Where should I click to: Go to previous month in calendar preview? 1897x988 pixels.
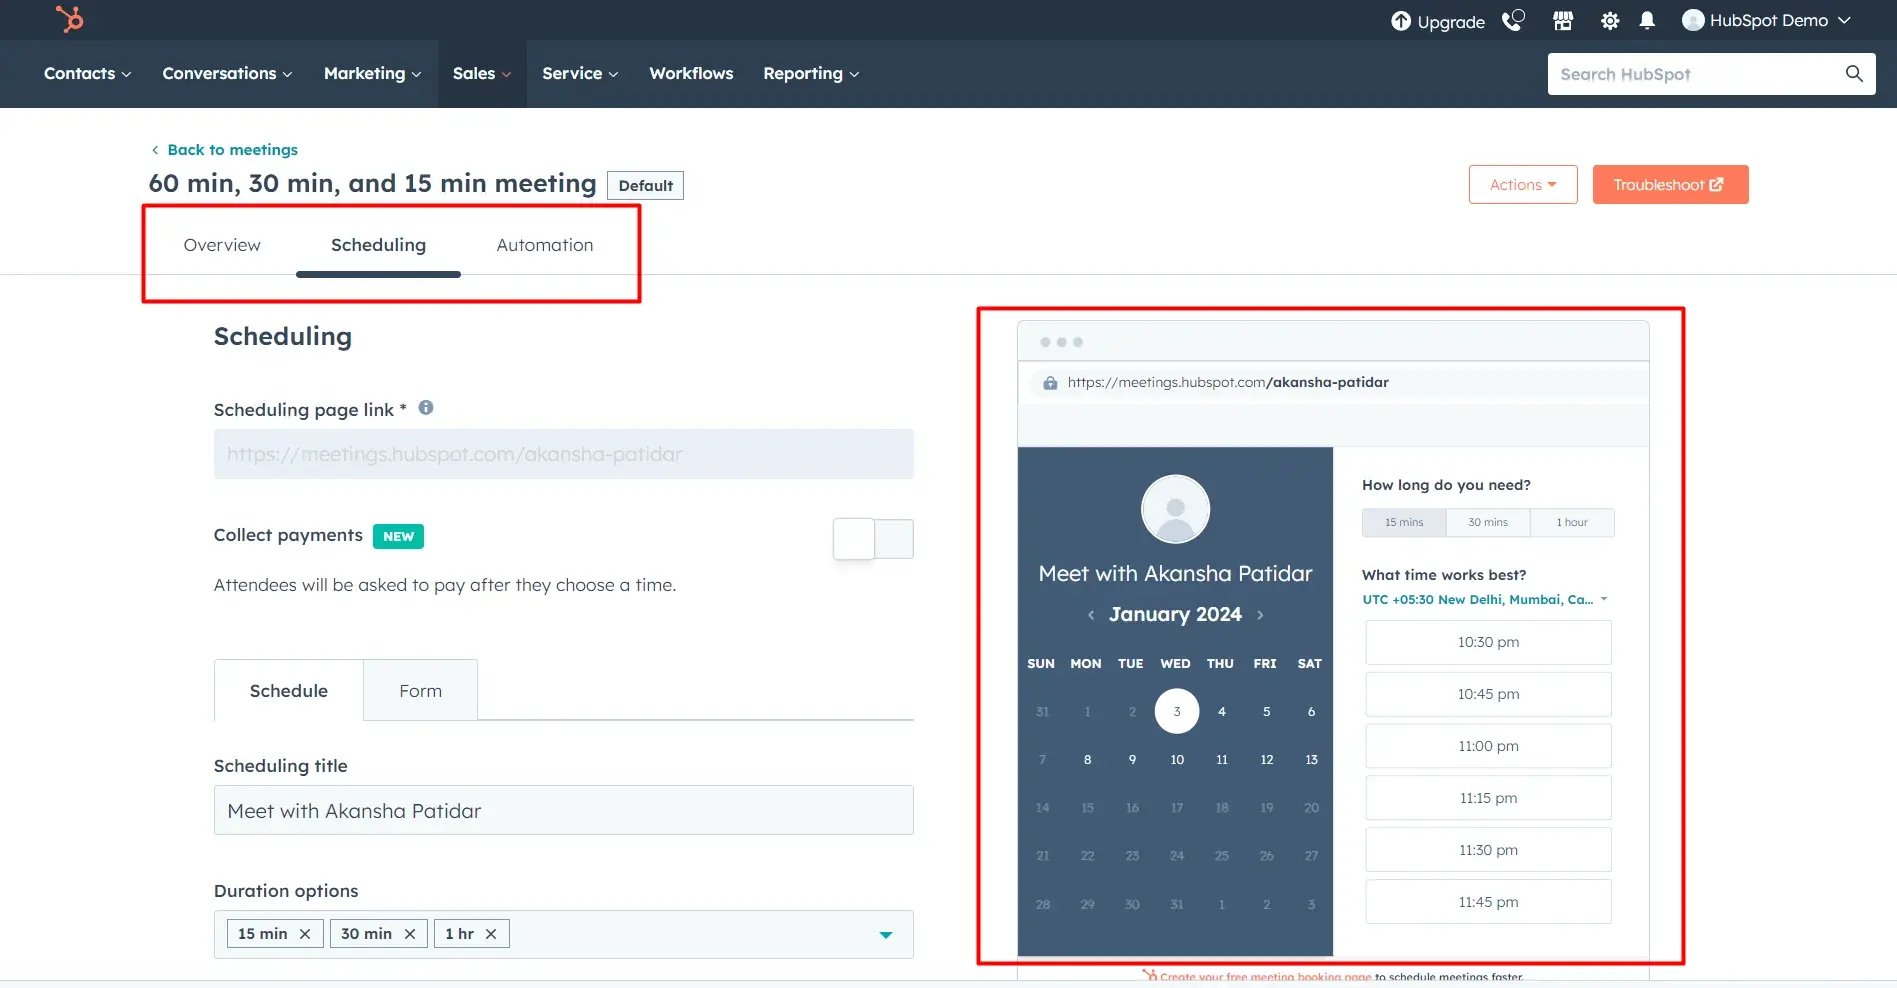pos(1091,615)
